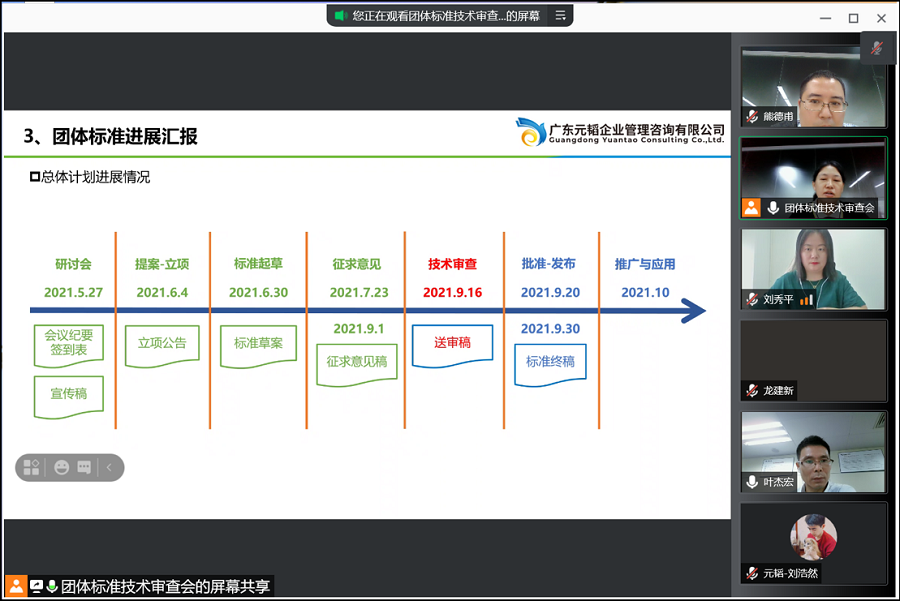900x601 pixels.
Task: Open the screen sharing options menu icon
Action: (561, 16)
